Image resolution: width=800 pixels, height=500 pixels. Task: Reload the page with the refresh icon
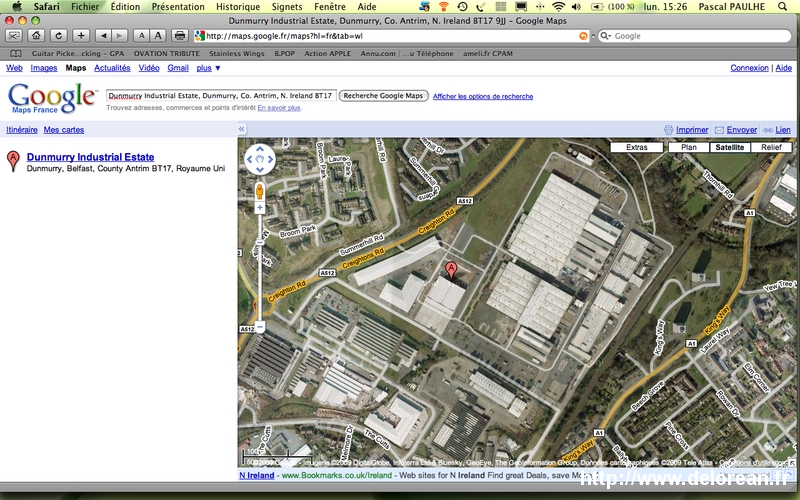pyautogui.click(x=59, y=36)
